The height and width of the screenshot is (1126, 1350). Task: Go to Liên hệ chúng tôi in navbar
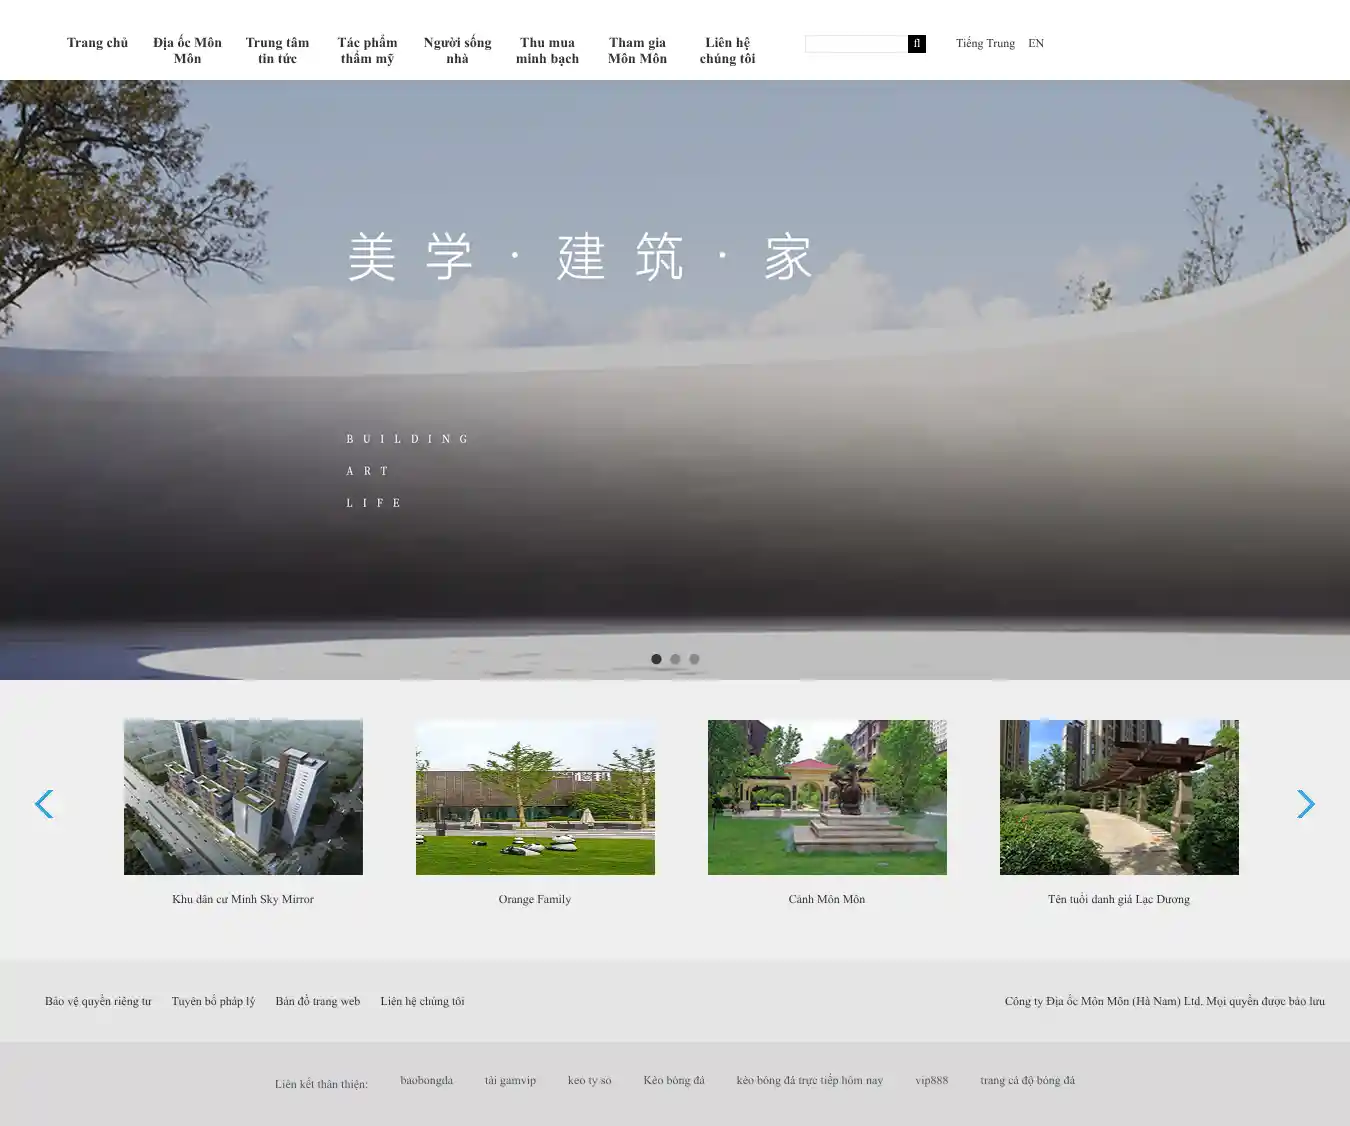coord(727,51)
